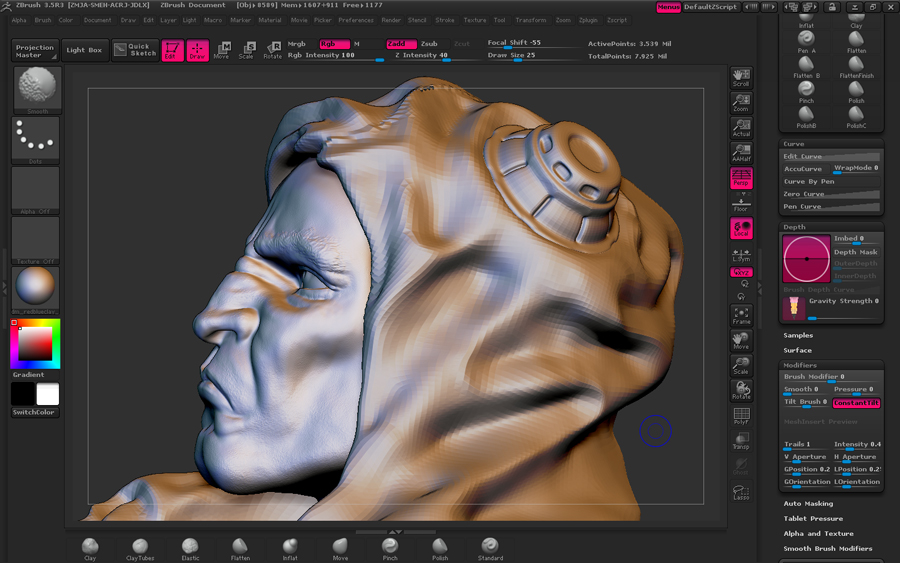This screenshot has width=900, height=563.
Task: Choose the PolishC brush in palette
Action: [856, 118]
